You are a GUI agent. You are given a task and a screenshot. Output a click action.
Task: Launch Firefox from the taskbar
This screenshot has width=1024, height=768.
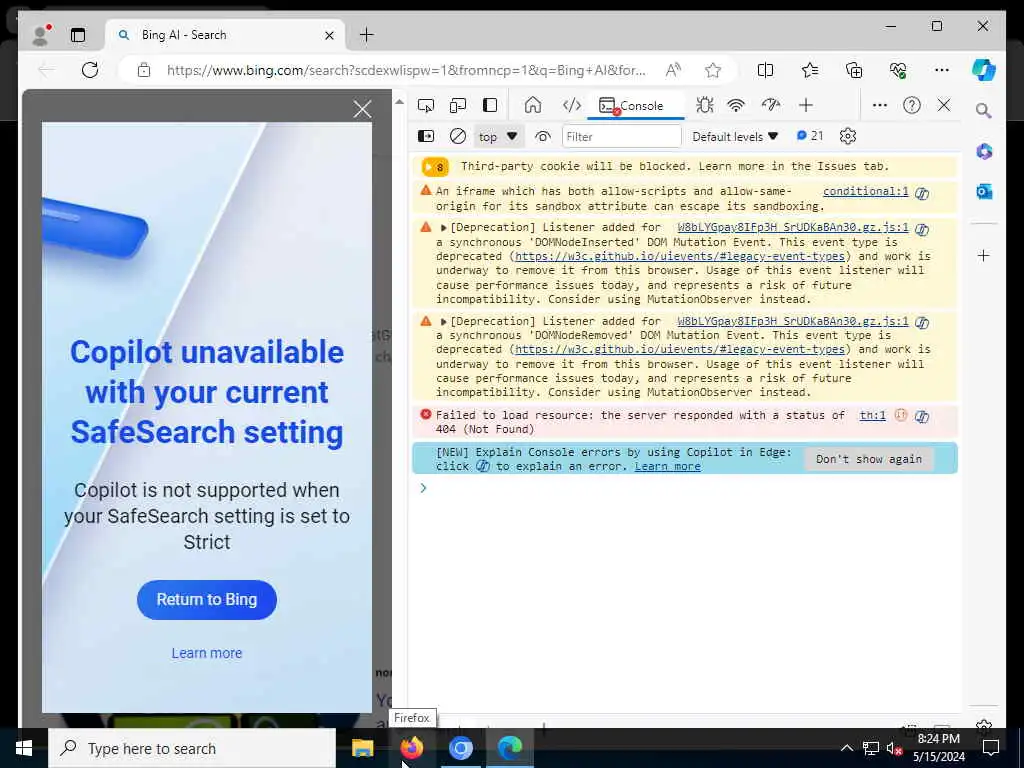(x=411, y=748)
